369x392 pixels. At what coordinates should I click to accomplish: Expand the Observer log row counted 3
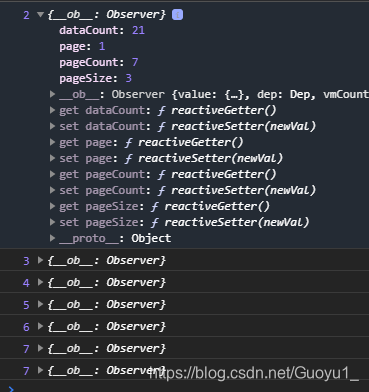pyautogui.click(x=40, y=260)
